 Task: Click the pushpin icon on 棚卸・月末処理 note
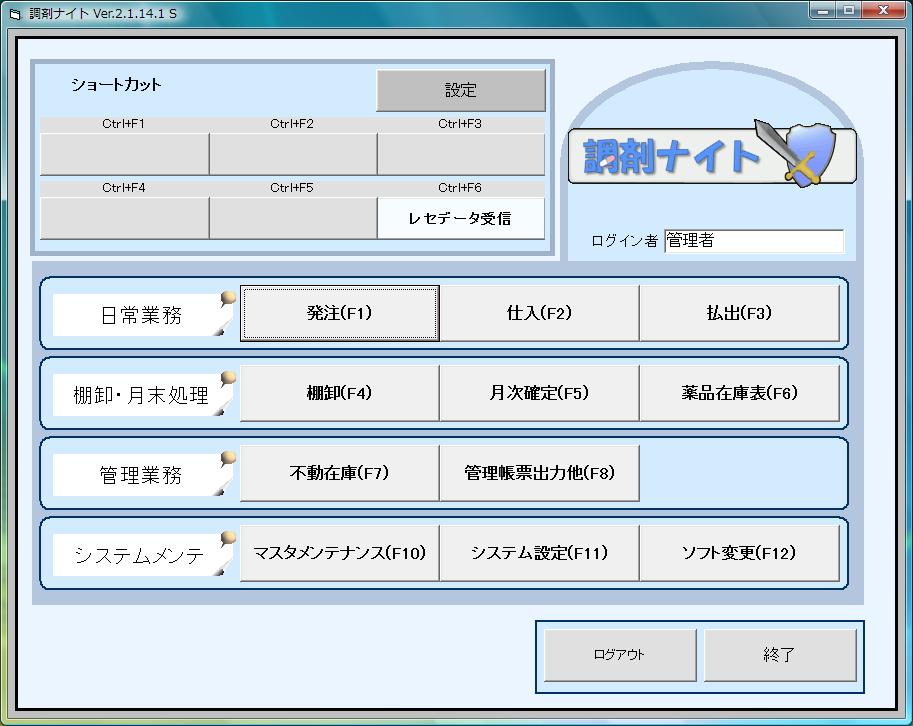[228, 379]
